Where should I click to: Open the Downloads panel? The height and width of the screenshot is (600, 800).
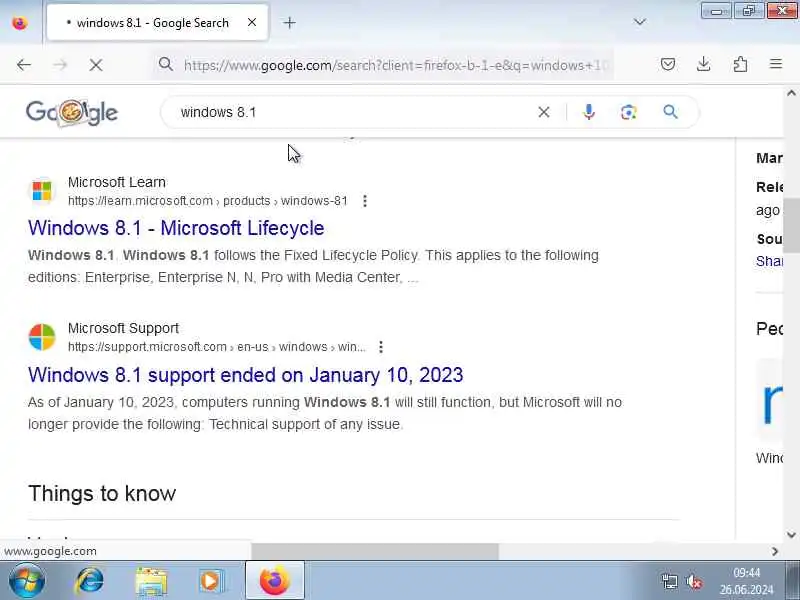coord(704,64)
